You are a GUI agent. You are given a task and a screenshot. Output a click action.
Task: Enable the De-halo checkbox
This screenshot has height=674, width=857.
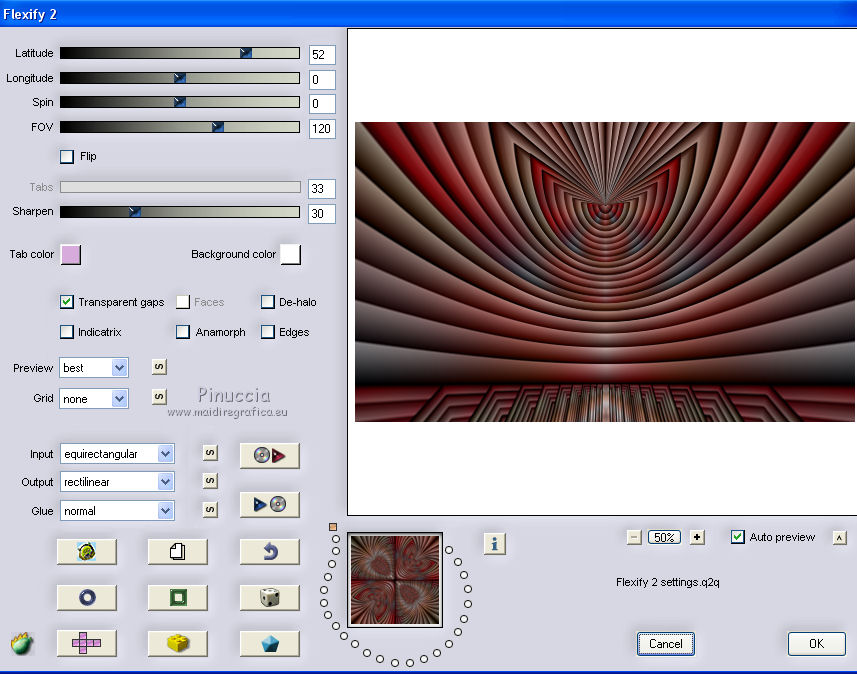pos(268,302)
